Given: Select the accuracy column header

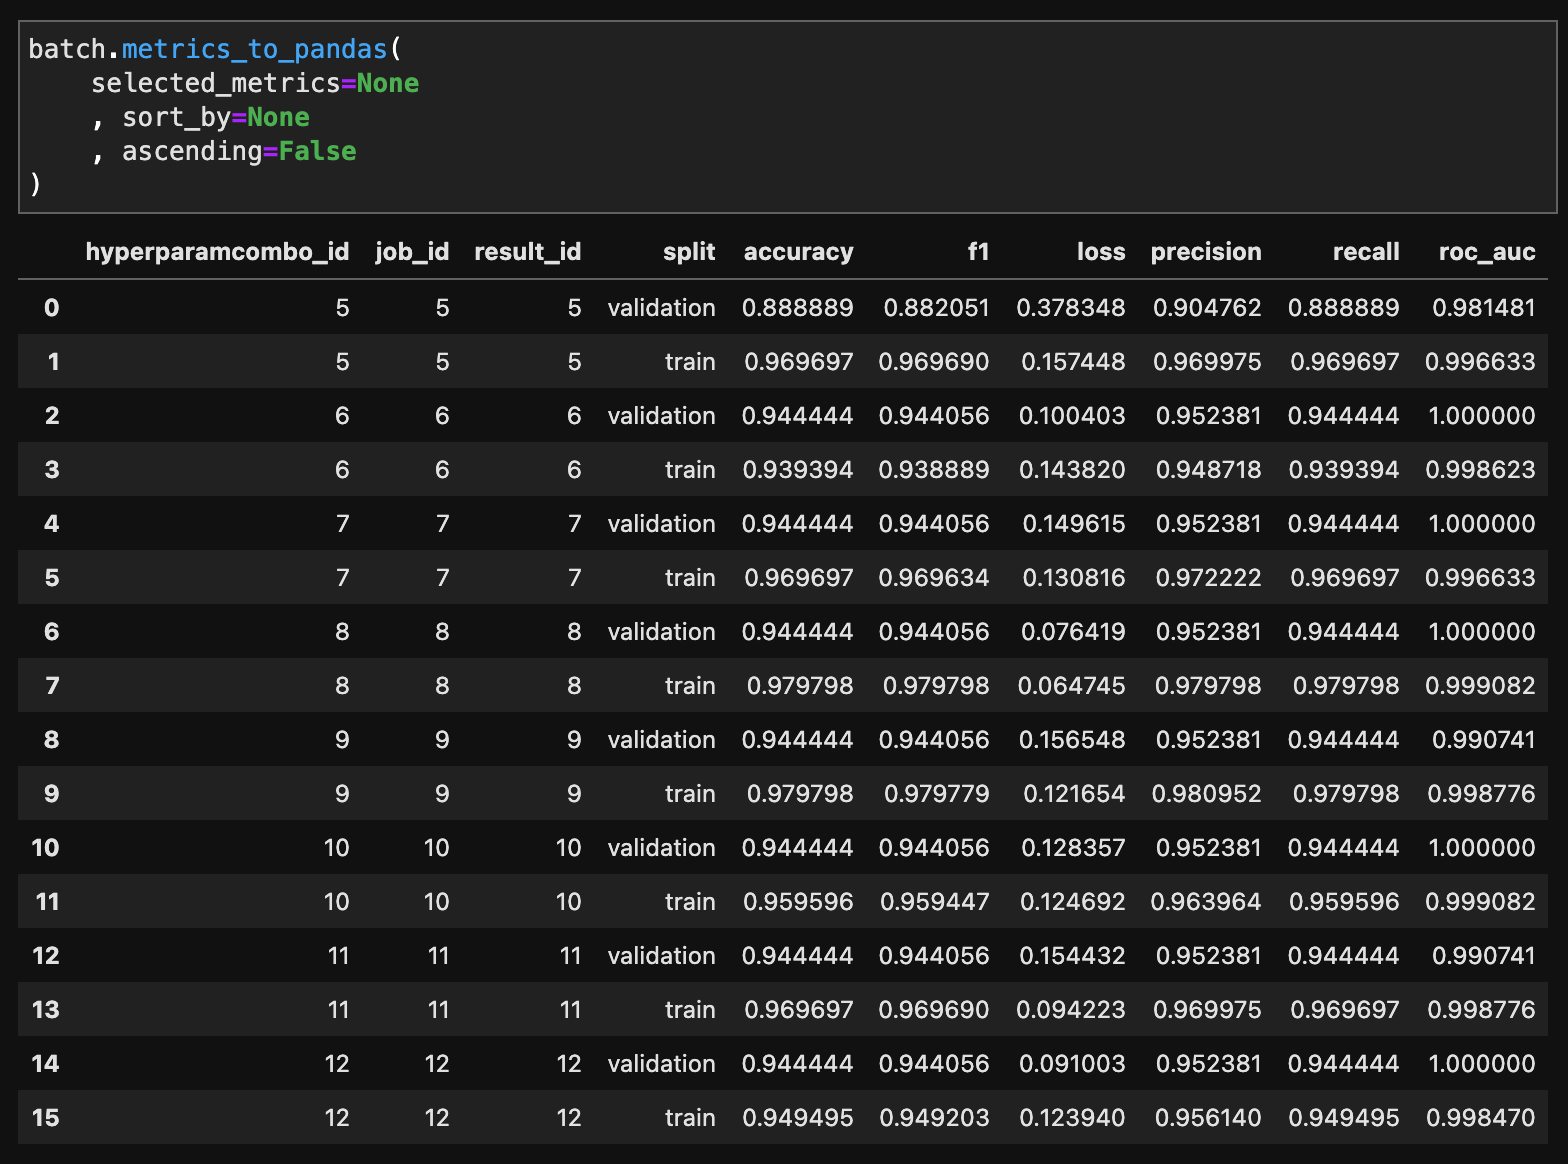Looking at the screenshot, I should 798,252.
